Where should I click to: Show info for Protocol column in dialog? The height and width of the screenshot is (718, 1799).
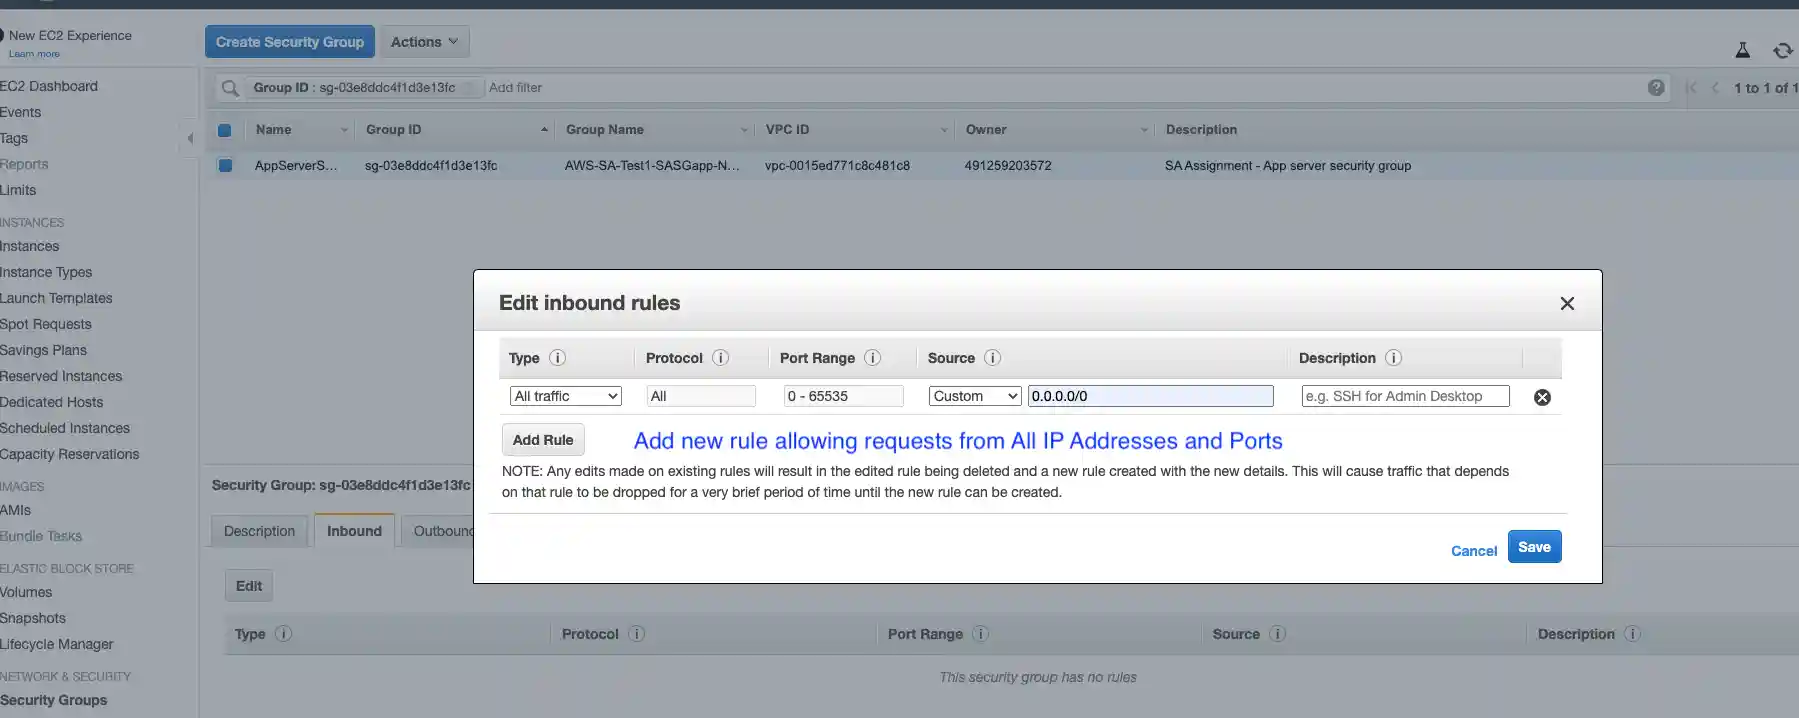click(720, 358)
